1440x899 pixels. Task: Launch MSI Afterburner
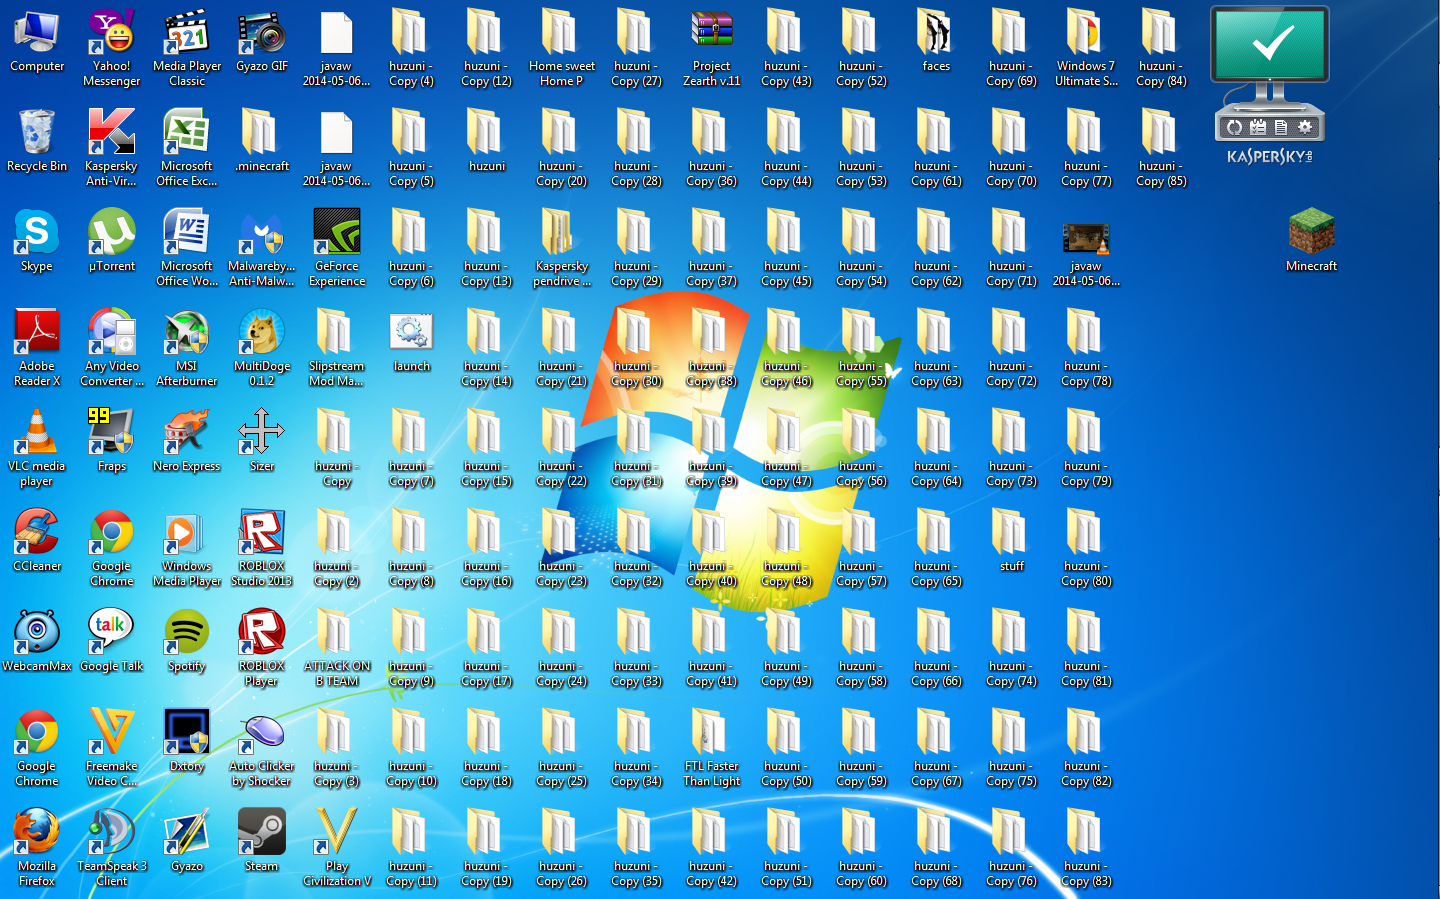[x=187, y=349]
